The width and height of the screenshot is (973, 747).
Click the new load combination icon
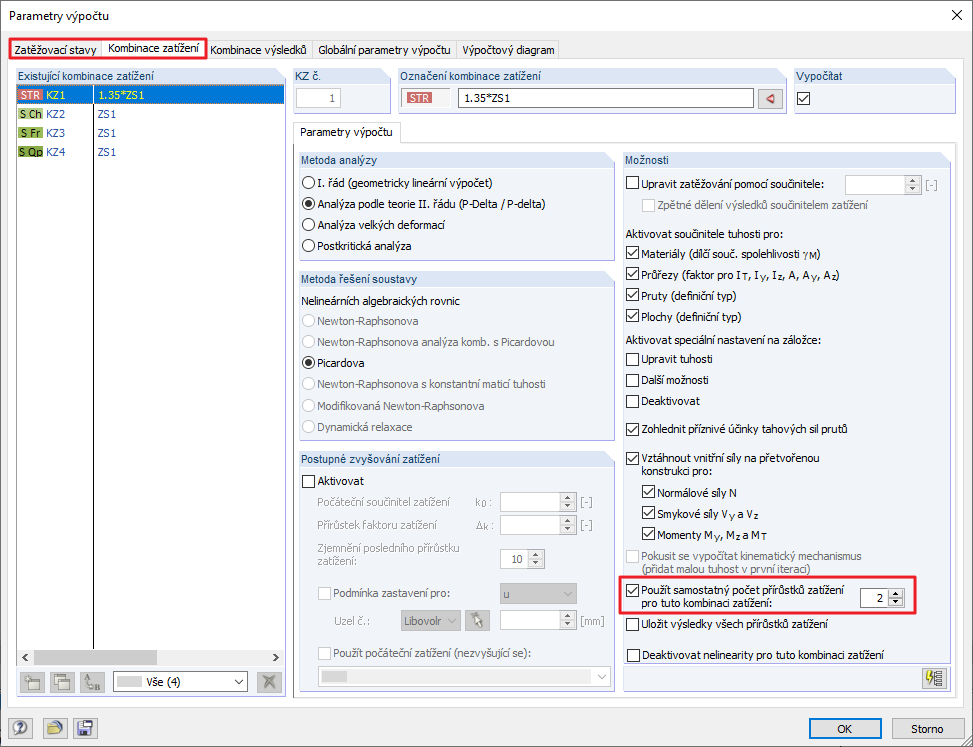point(32,682)
